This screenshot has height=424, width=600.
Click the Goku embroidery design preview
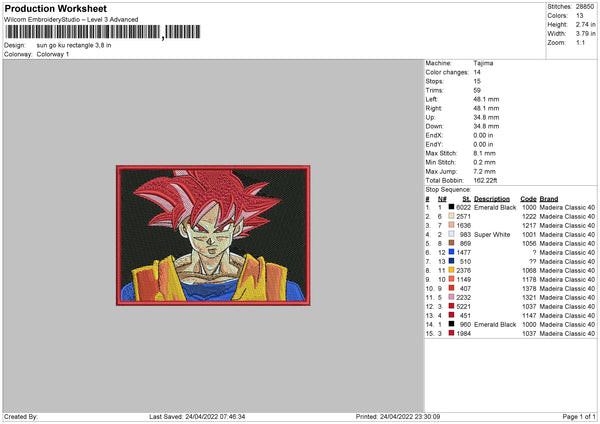213,235
